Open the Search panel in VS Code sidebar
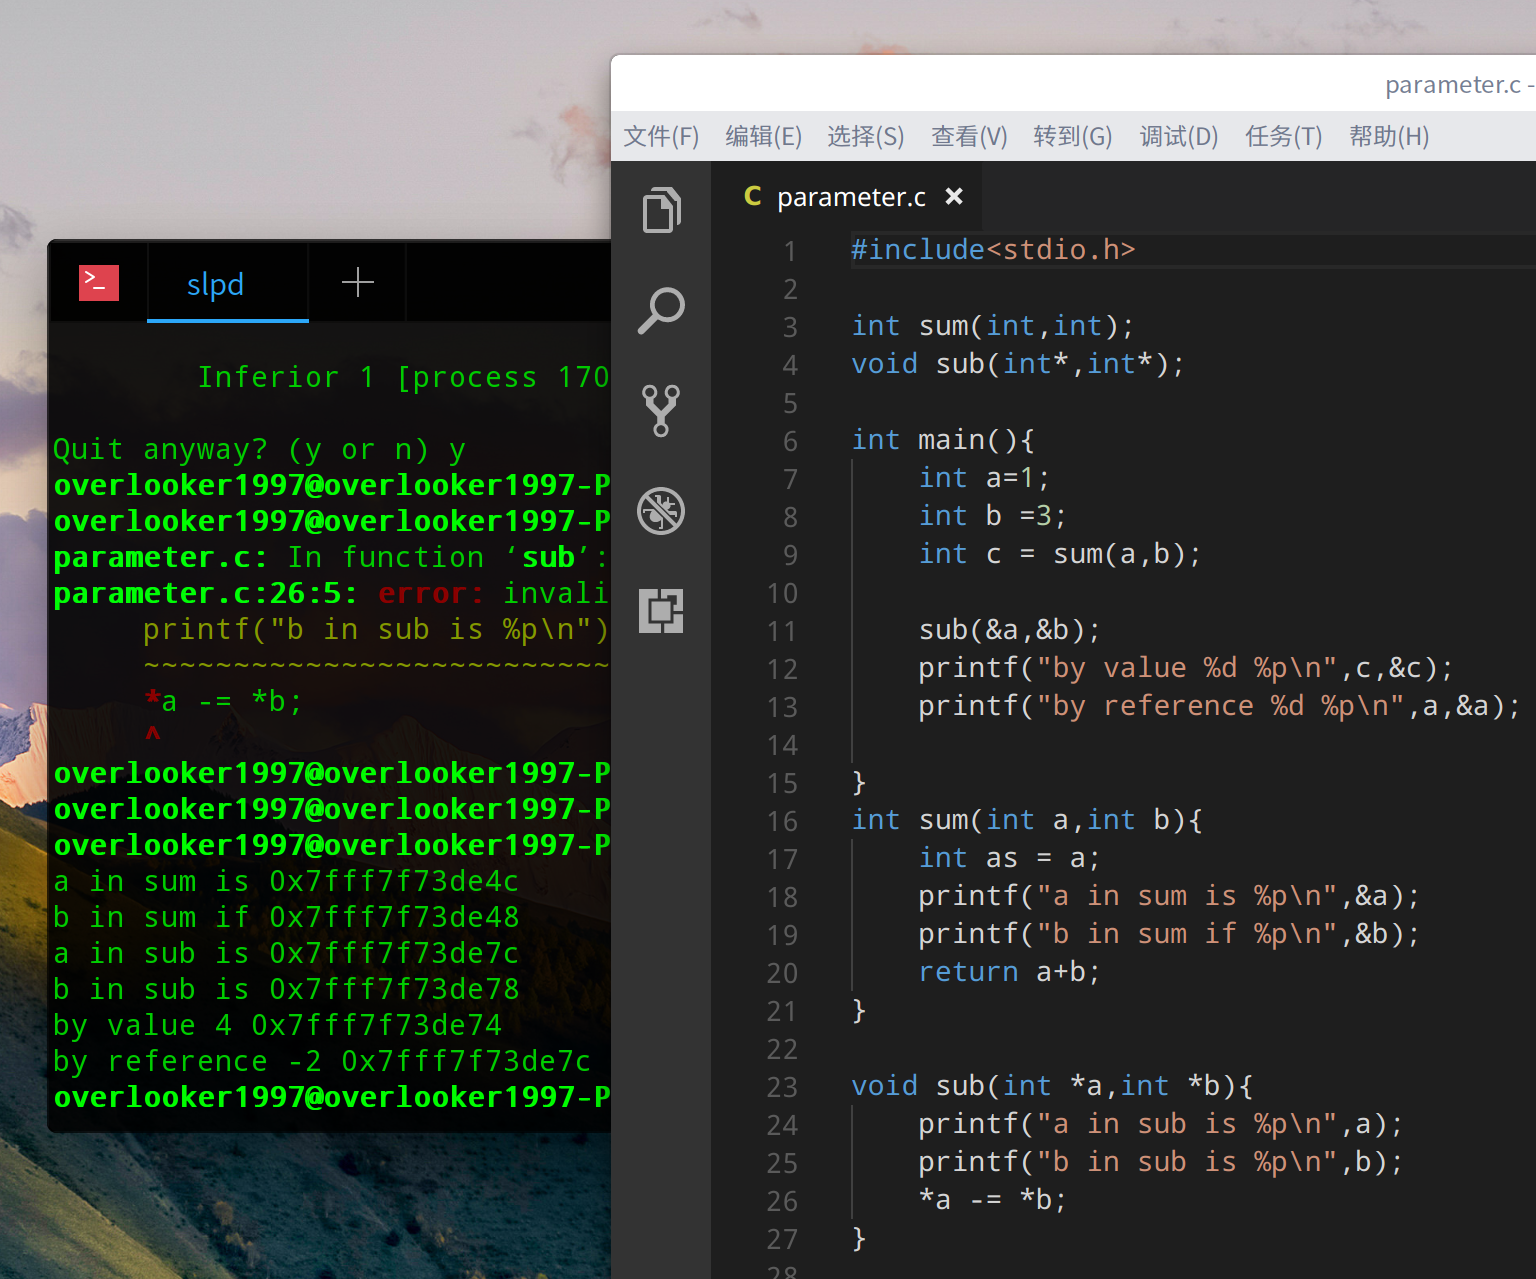Screen dimensions: 1536x1279 coord(661,310)
